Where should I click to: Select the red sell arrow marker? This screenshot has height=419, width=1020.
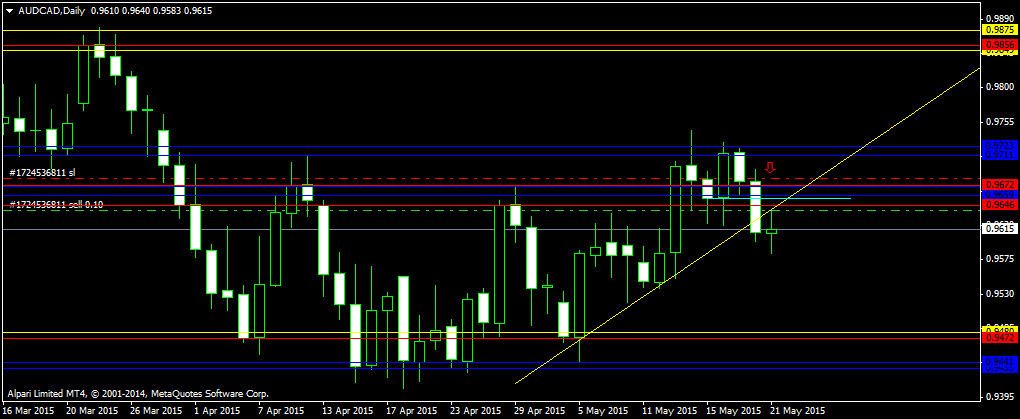[x=770, y=168]
